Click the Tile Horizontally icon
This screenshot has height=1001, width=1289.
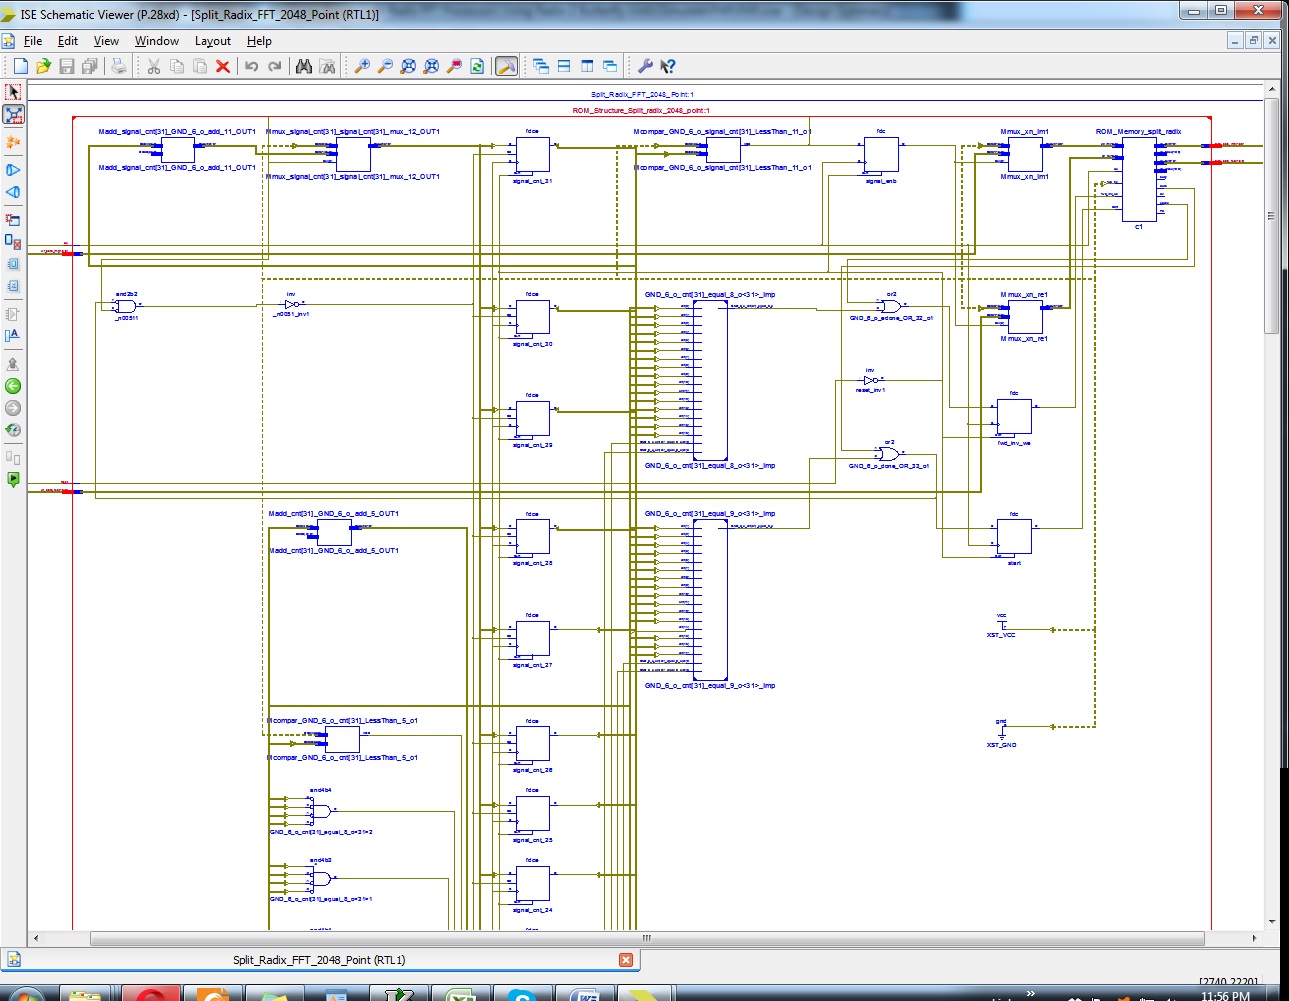click(x=564, y=66)
